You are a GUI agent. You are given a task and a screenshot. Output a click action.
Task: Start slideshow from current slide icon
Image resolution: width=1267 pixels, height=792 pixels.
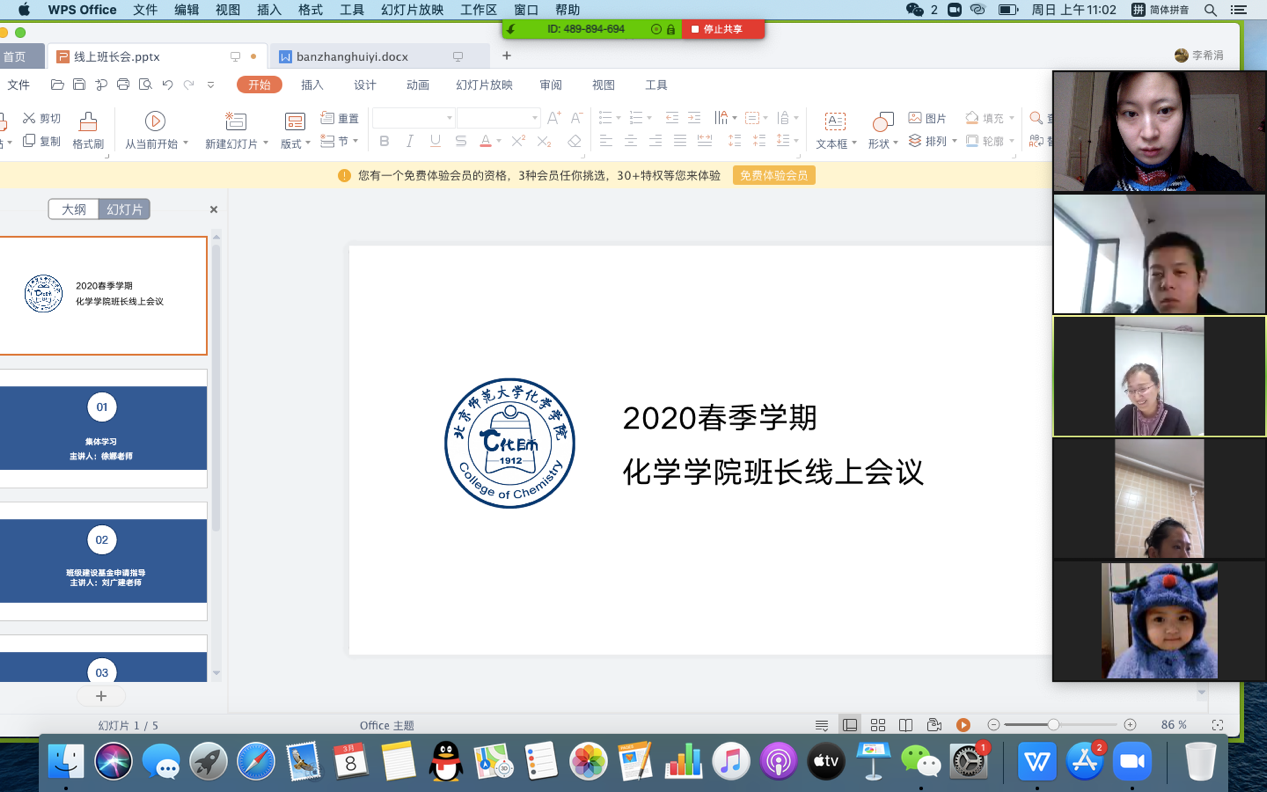[155, 121]
